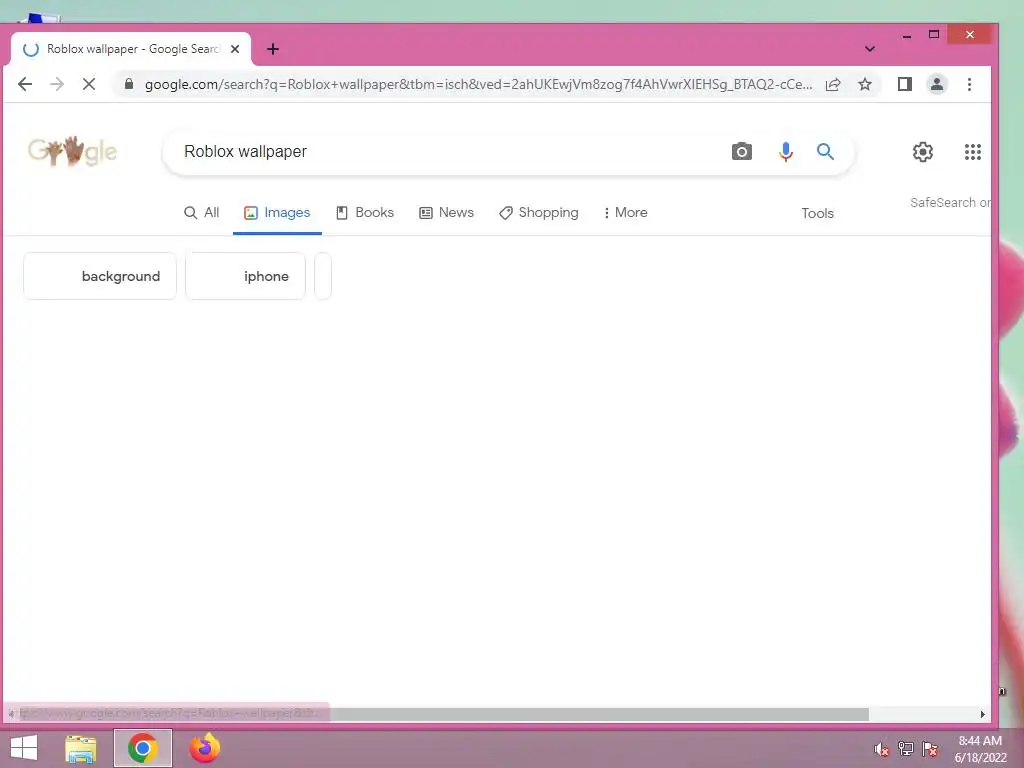
Task: Switch to the All results tab
Action: 202,212
